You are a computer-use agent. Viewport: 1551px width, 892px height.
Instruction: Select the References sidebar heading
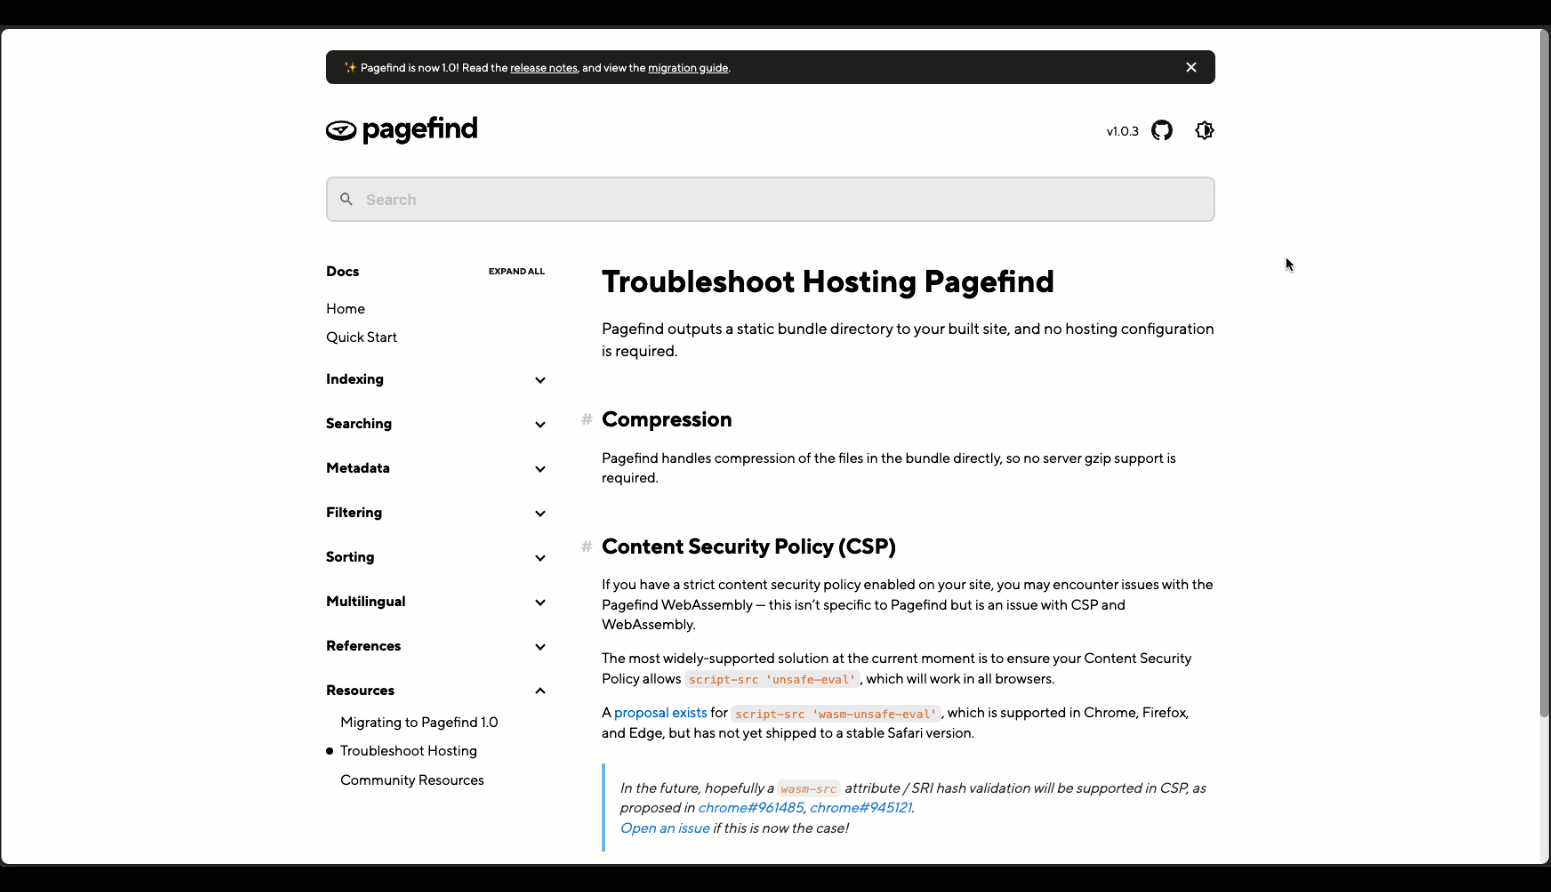(363, 646)
